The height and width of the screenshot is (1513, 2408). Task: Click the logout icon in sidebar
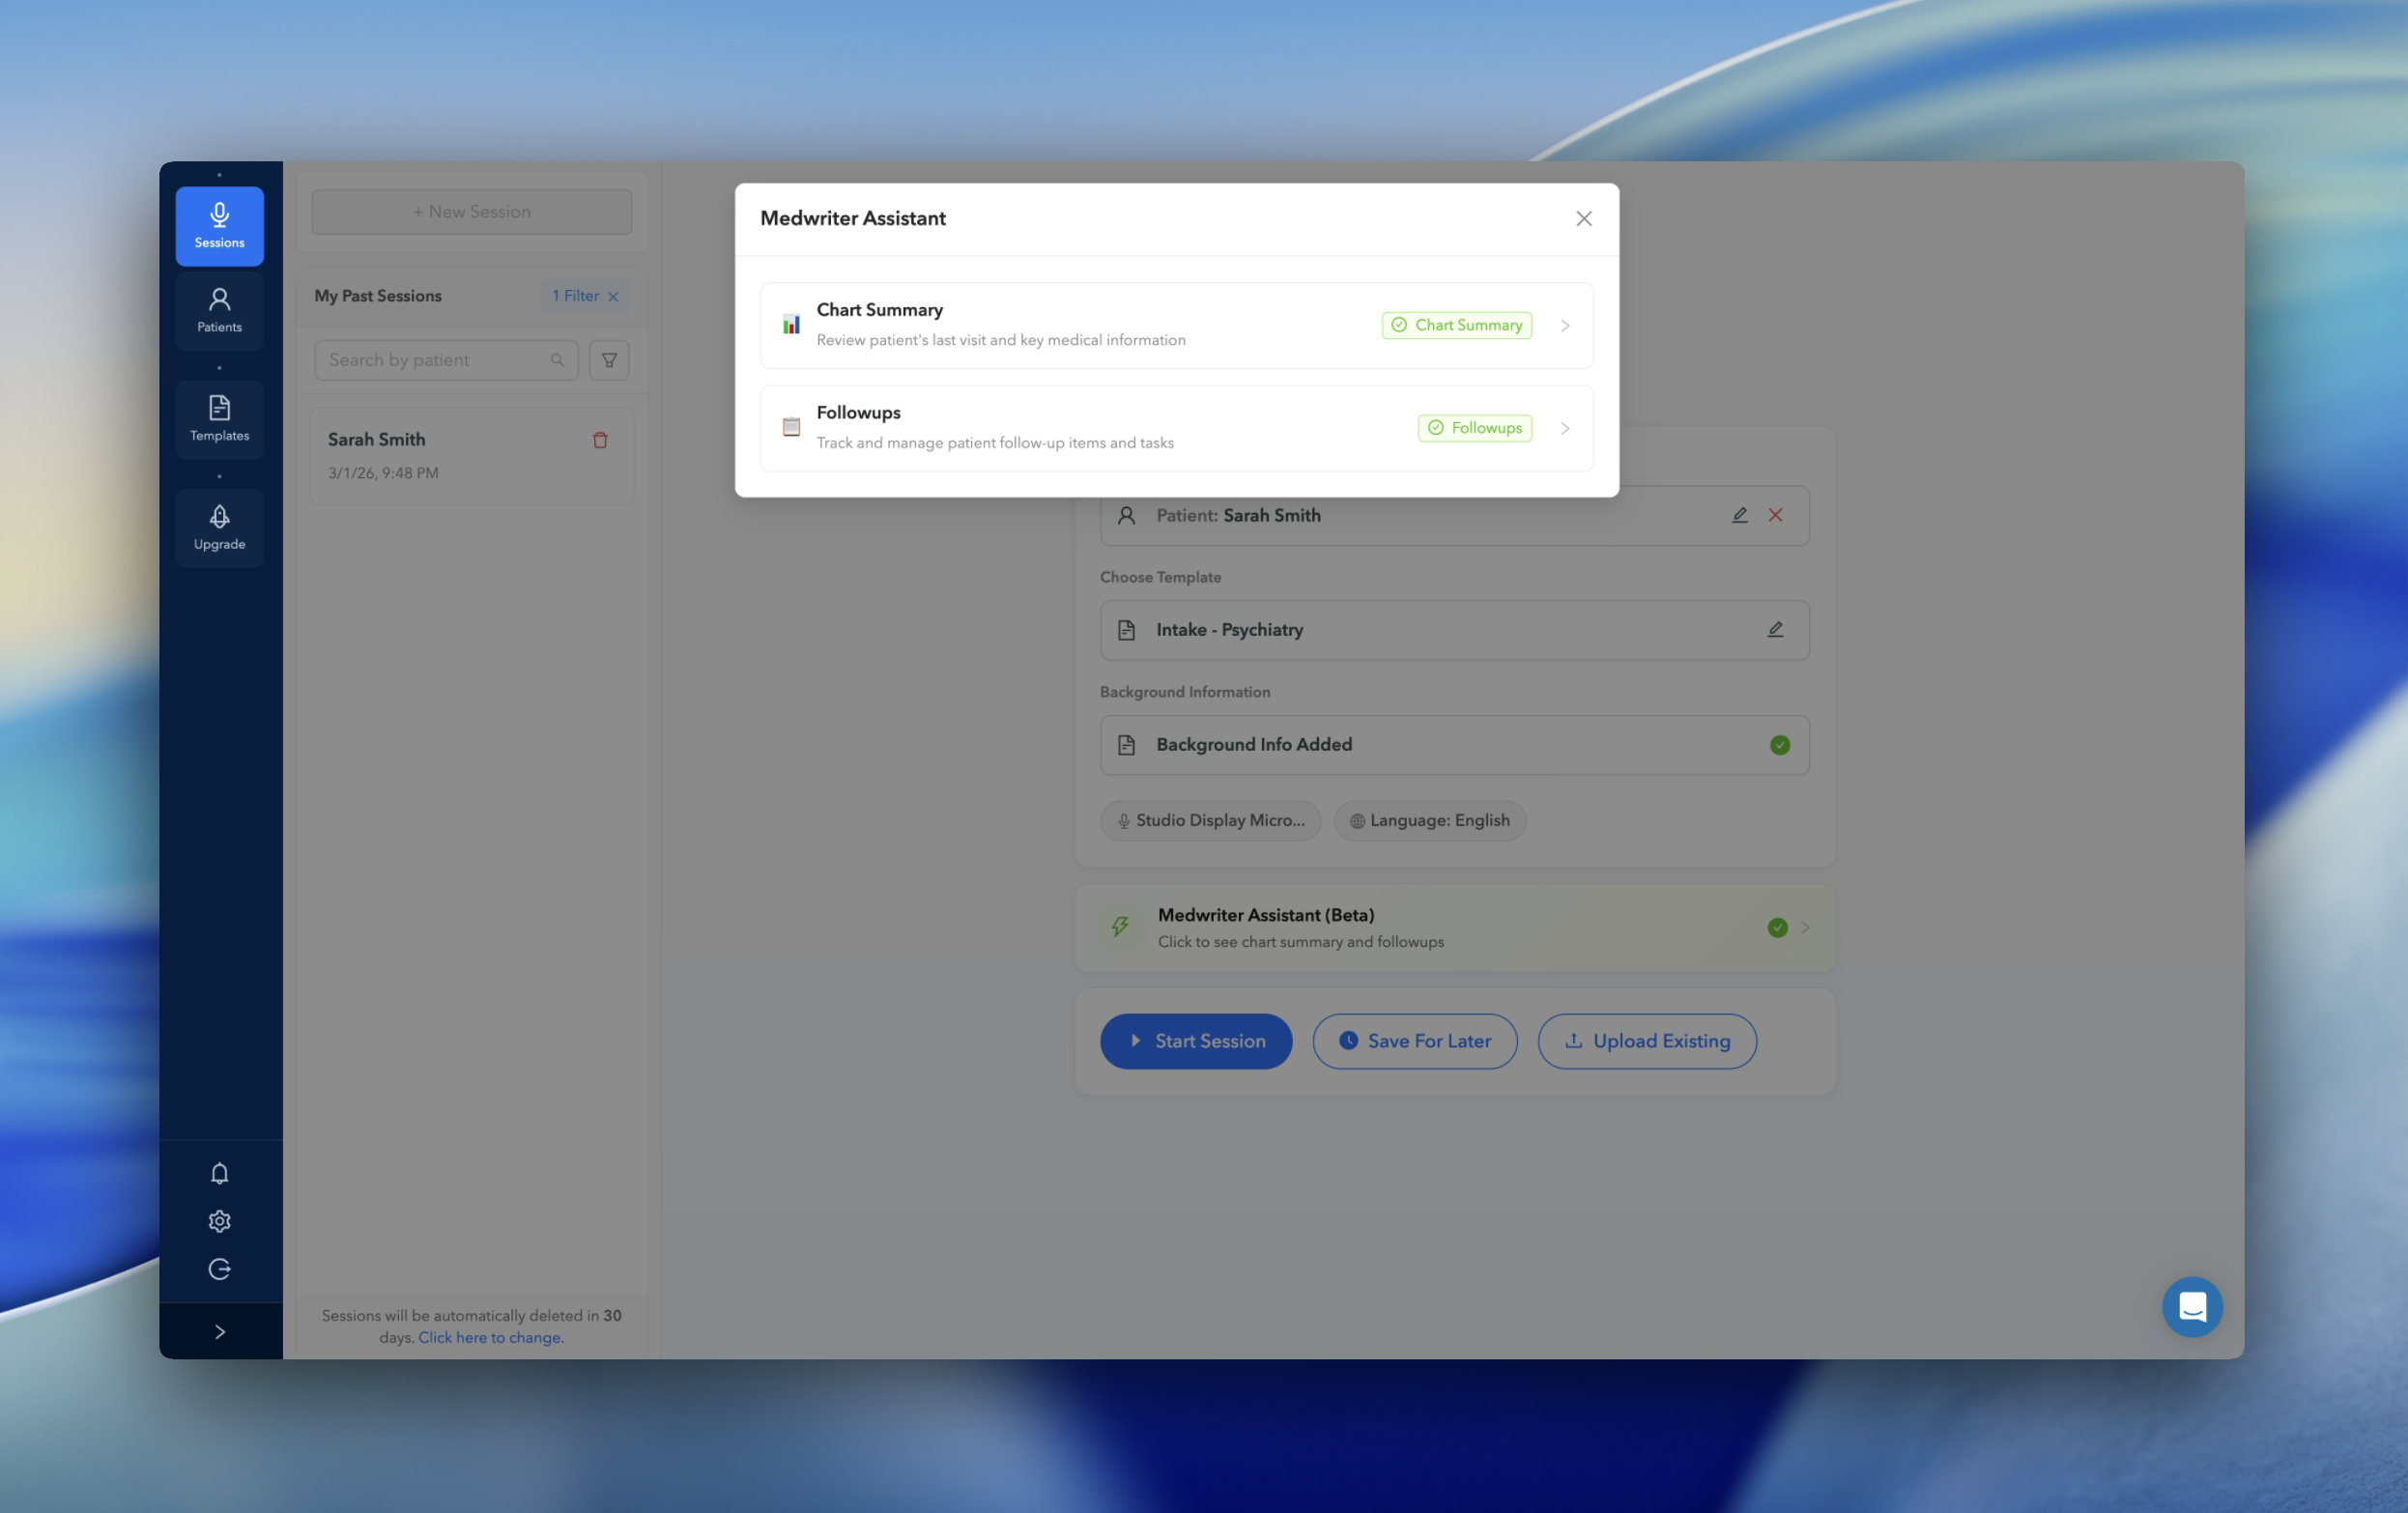point(219,1269)
